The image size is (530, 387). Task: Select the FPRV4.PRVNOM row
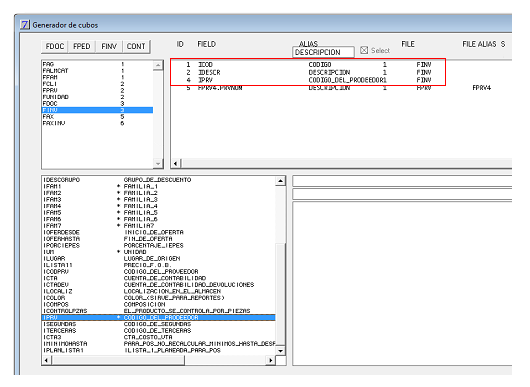pos(341,88)
